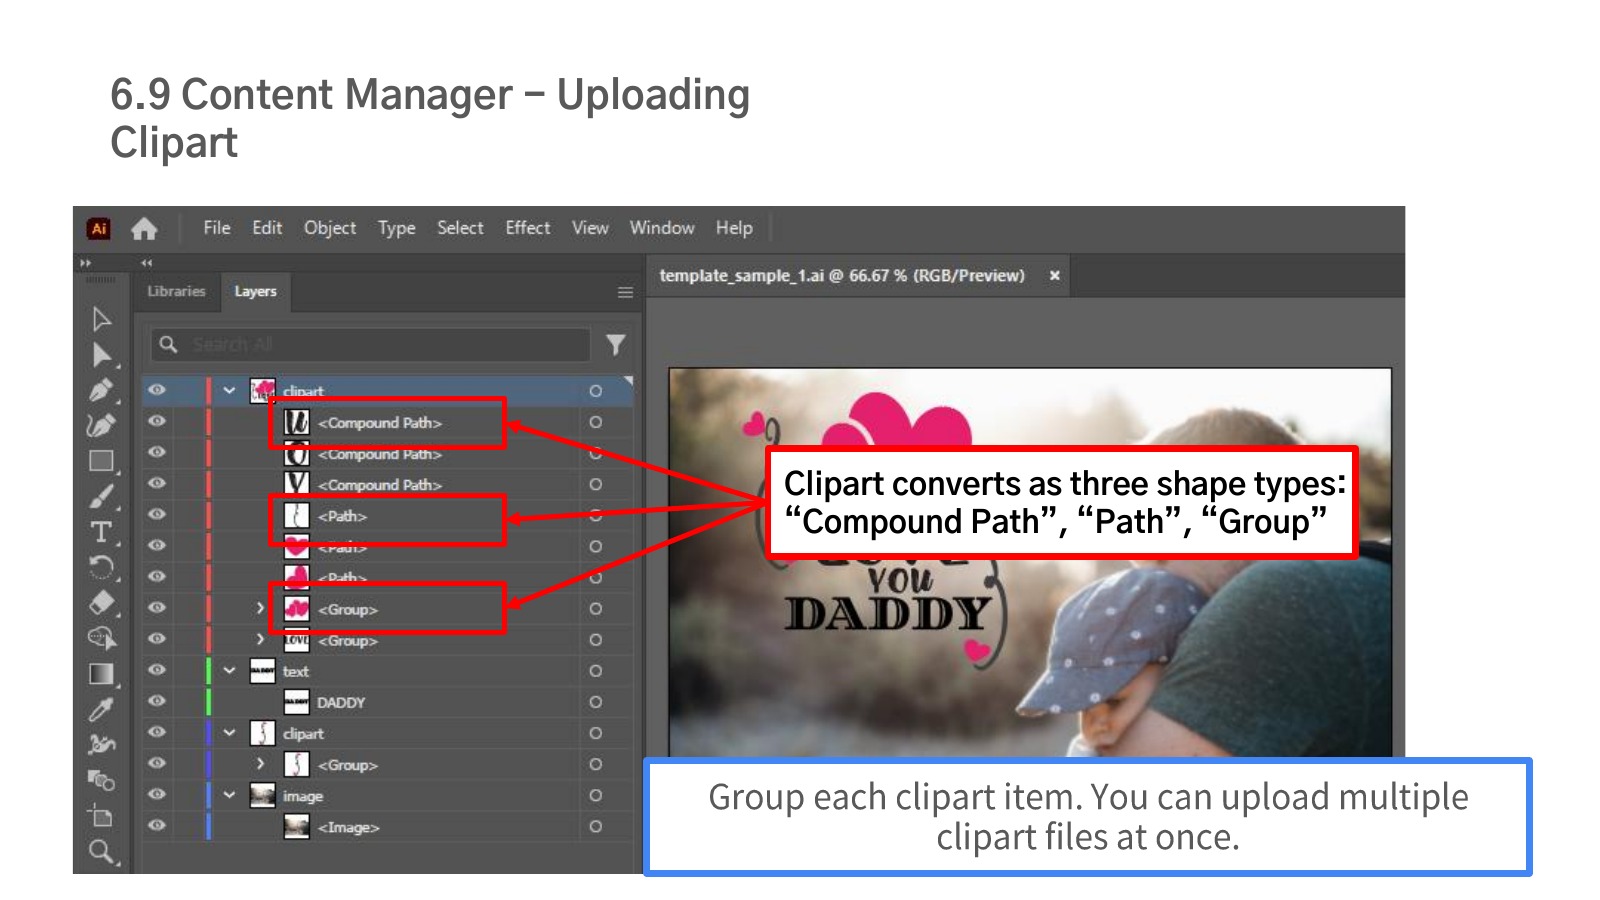Toggle eye for the LOVE <Group> row
This screenshot has width=1600, height=900.
tap(157, 639)
